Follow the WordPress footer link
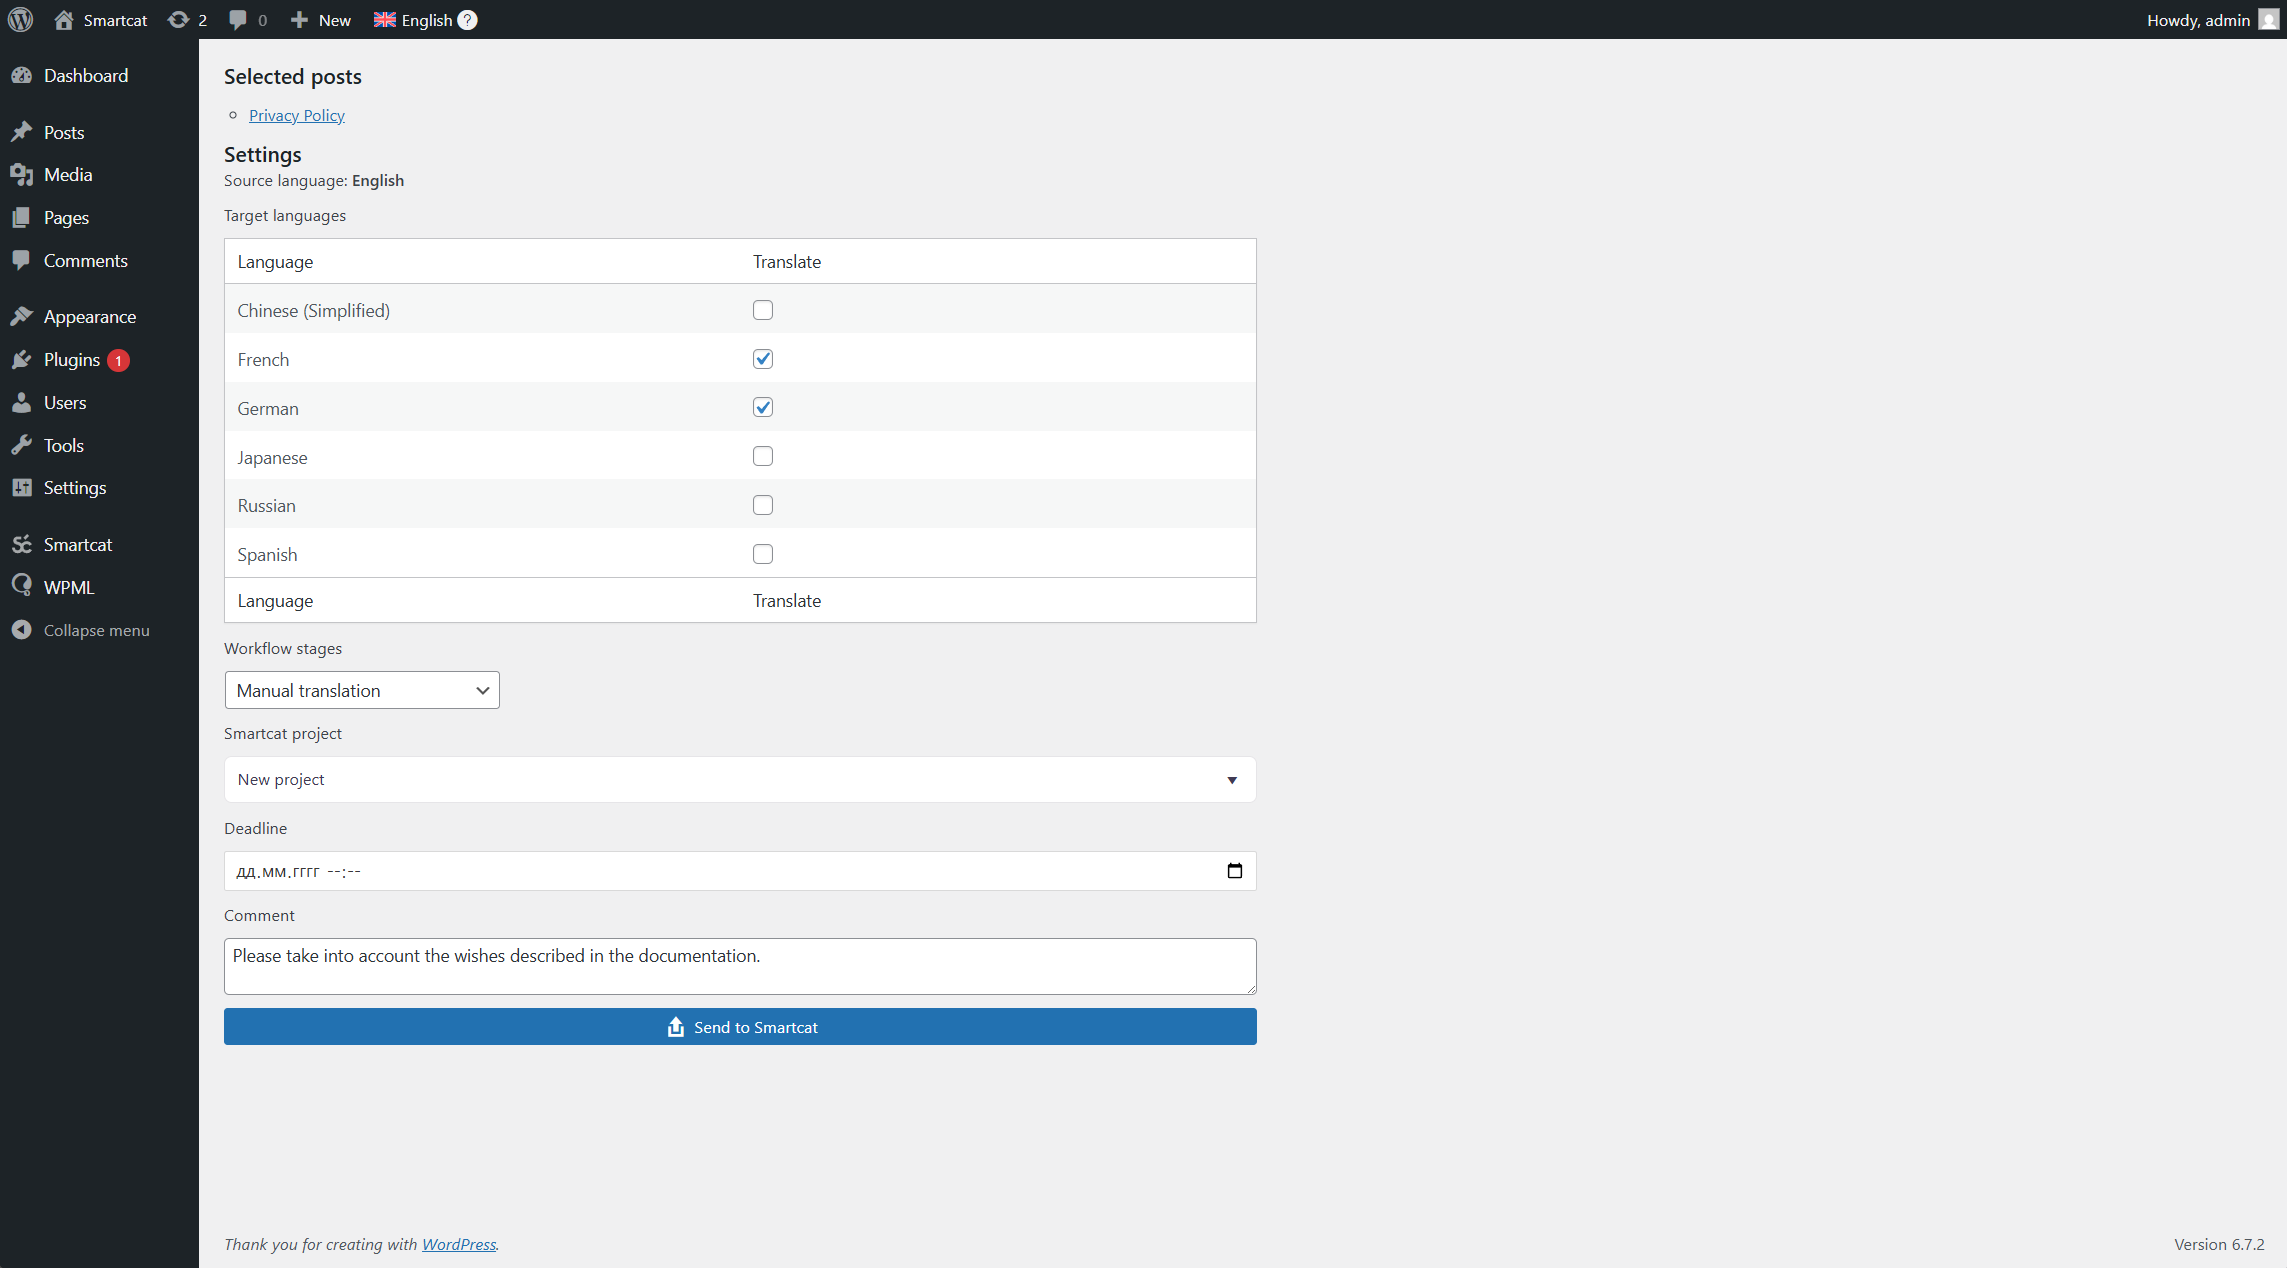 [459, 1244]
